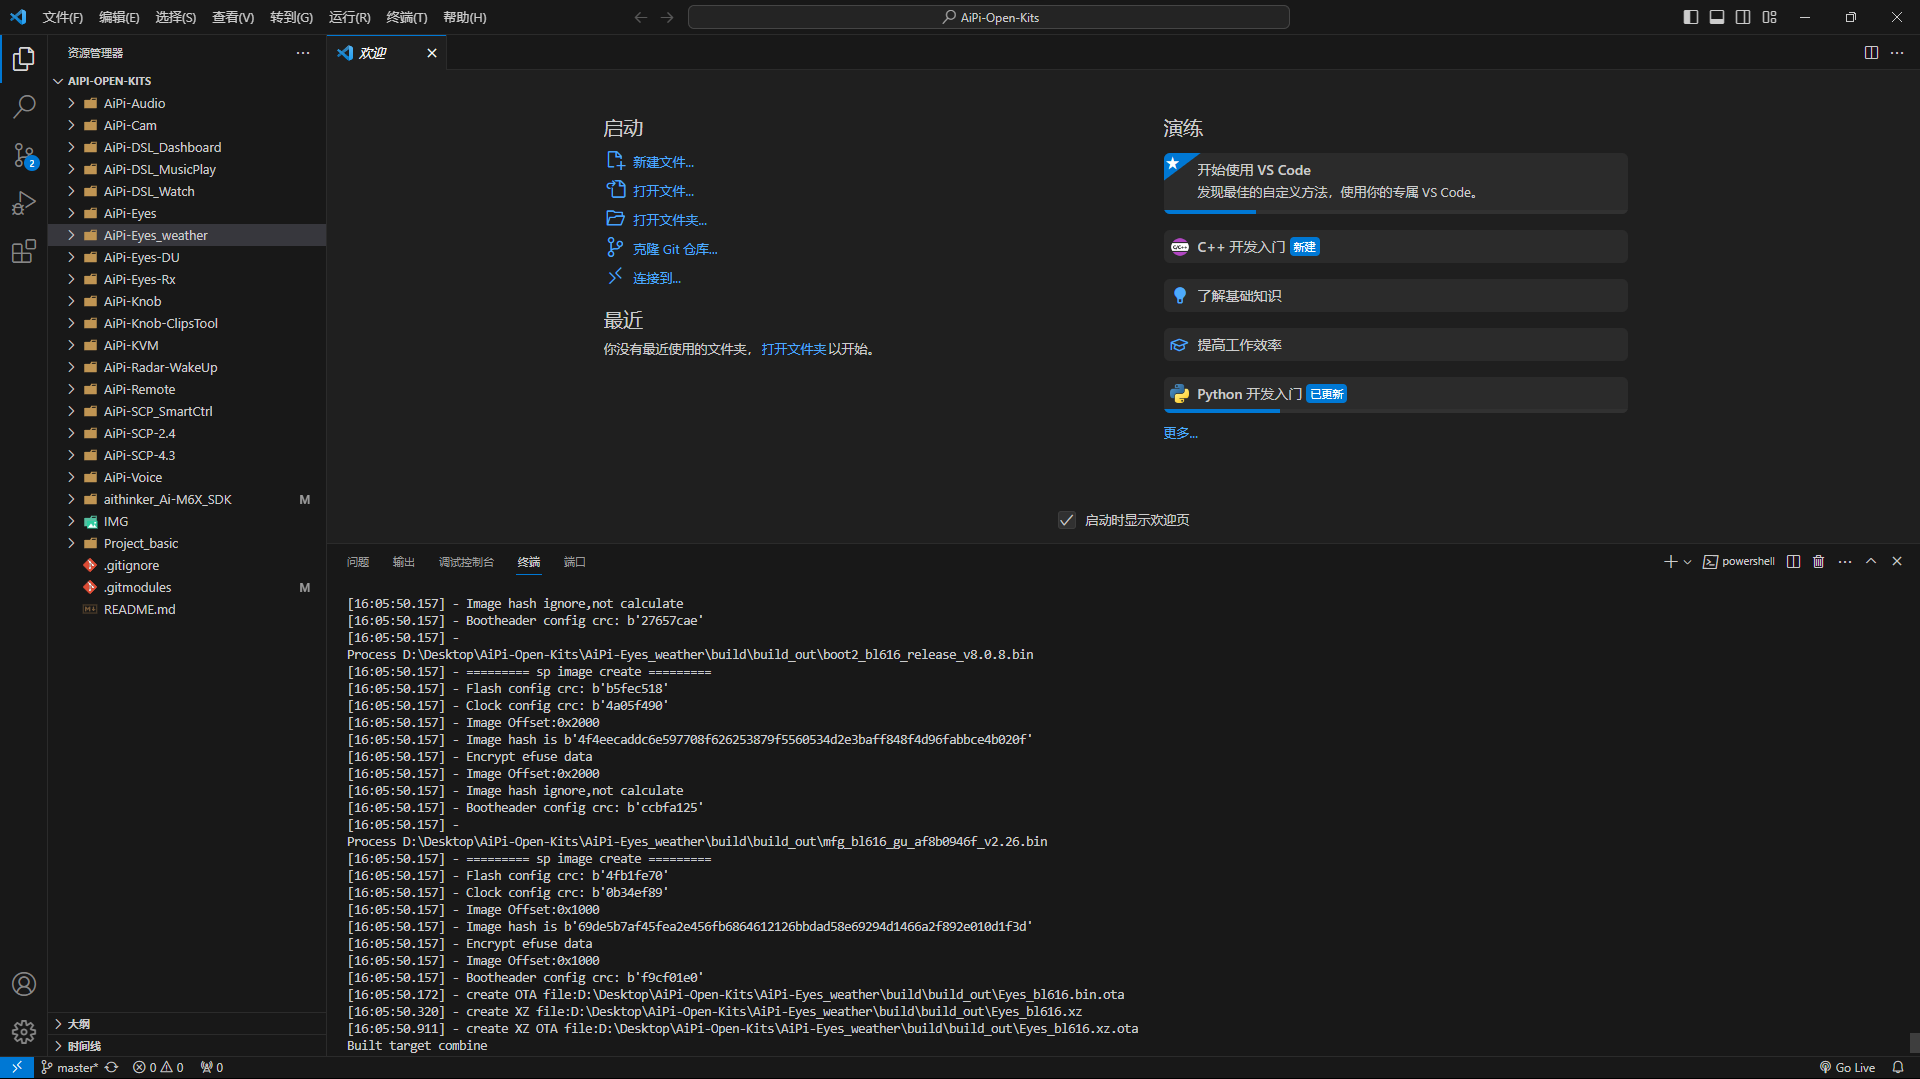This screenshot has height=1079, width=1920.
Task: Open Explorer views and more actions menu
Action: pos(303,53)
